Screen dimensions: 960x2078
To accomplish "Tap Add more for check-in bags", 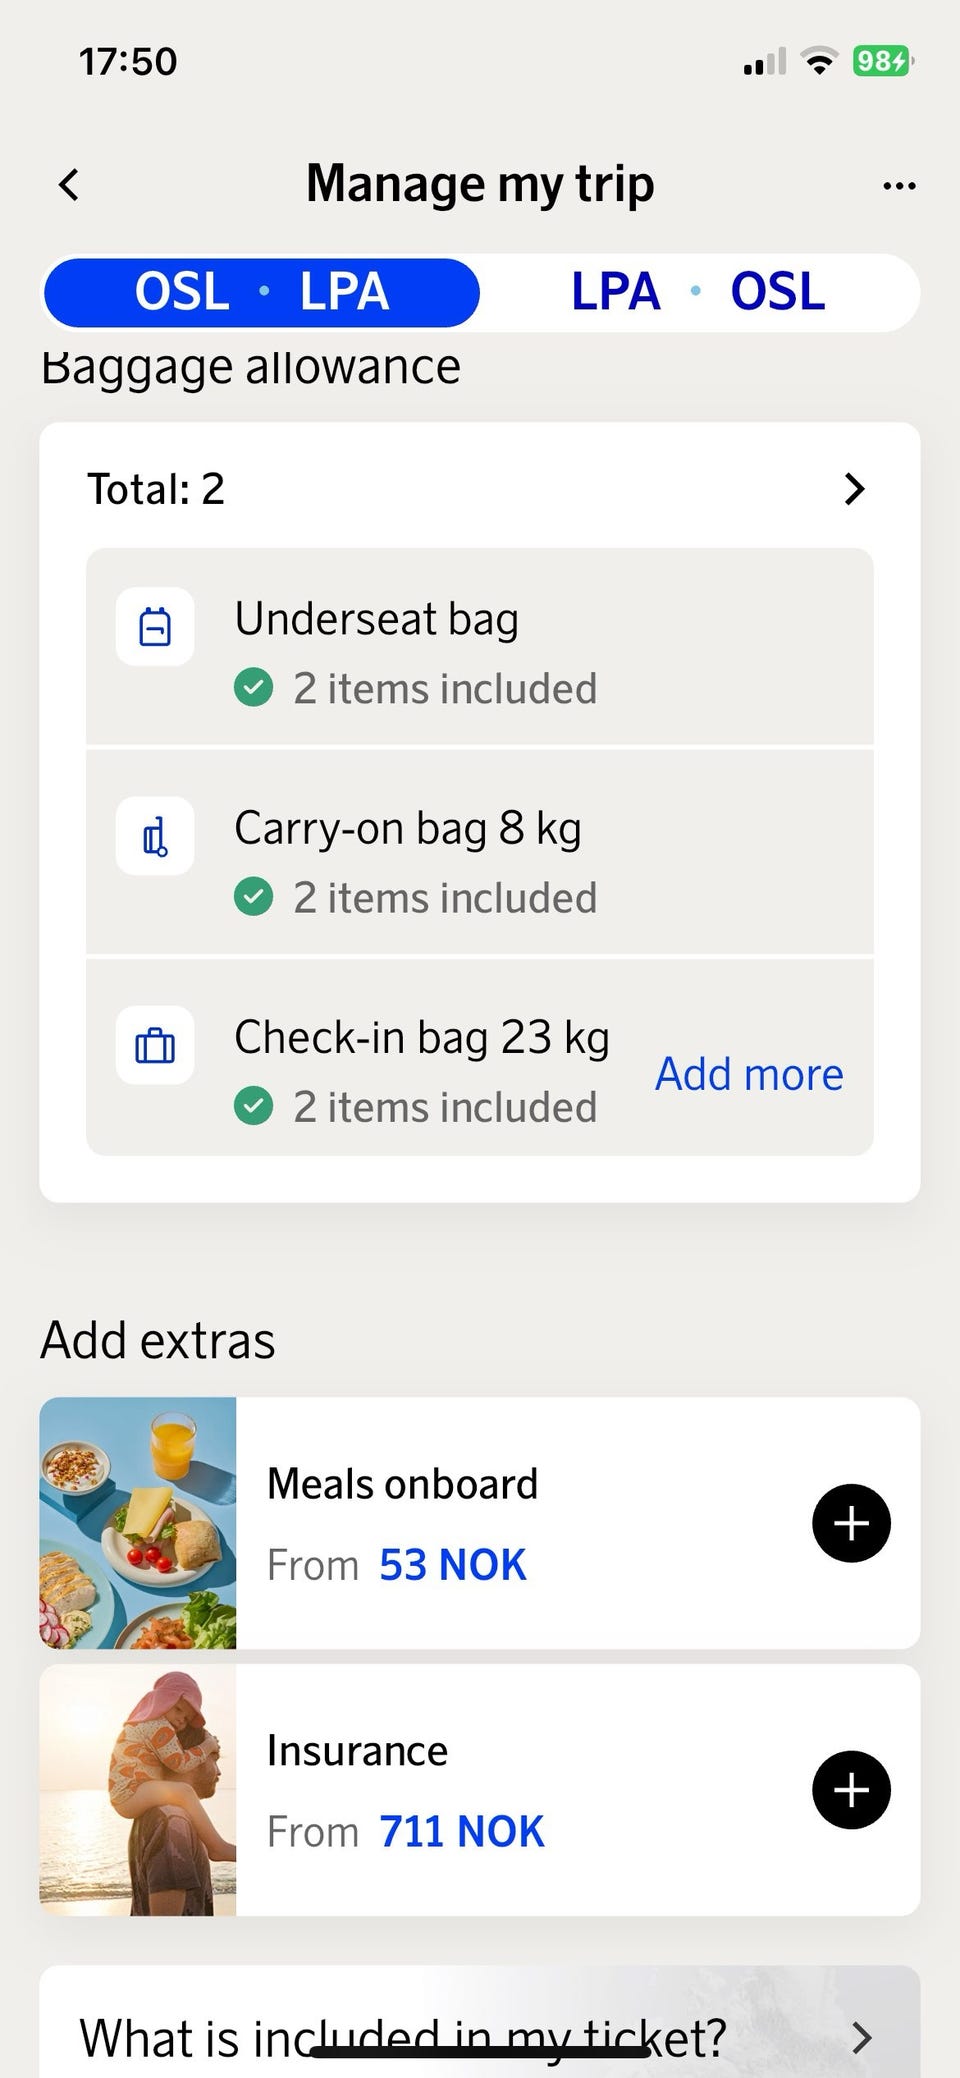I will tap(749, 1074).
